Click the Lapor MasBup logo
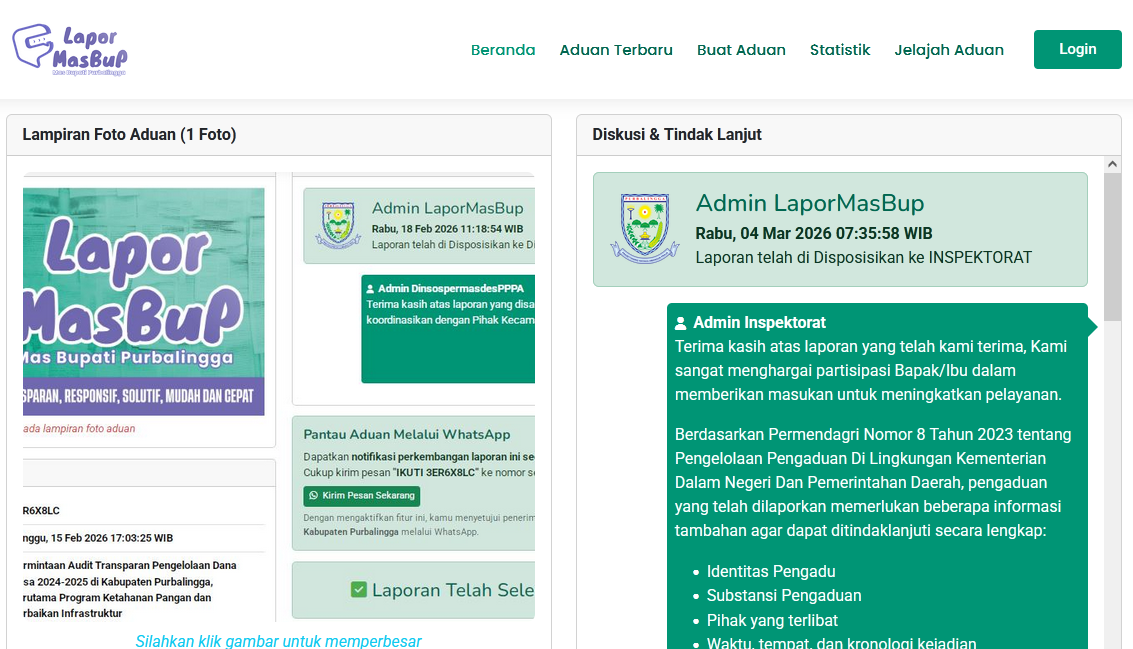Screen dimensions: 1133x649 pos(70,50)
